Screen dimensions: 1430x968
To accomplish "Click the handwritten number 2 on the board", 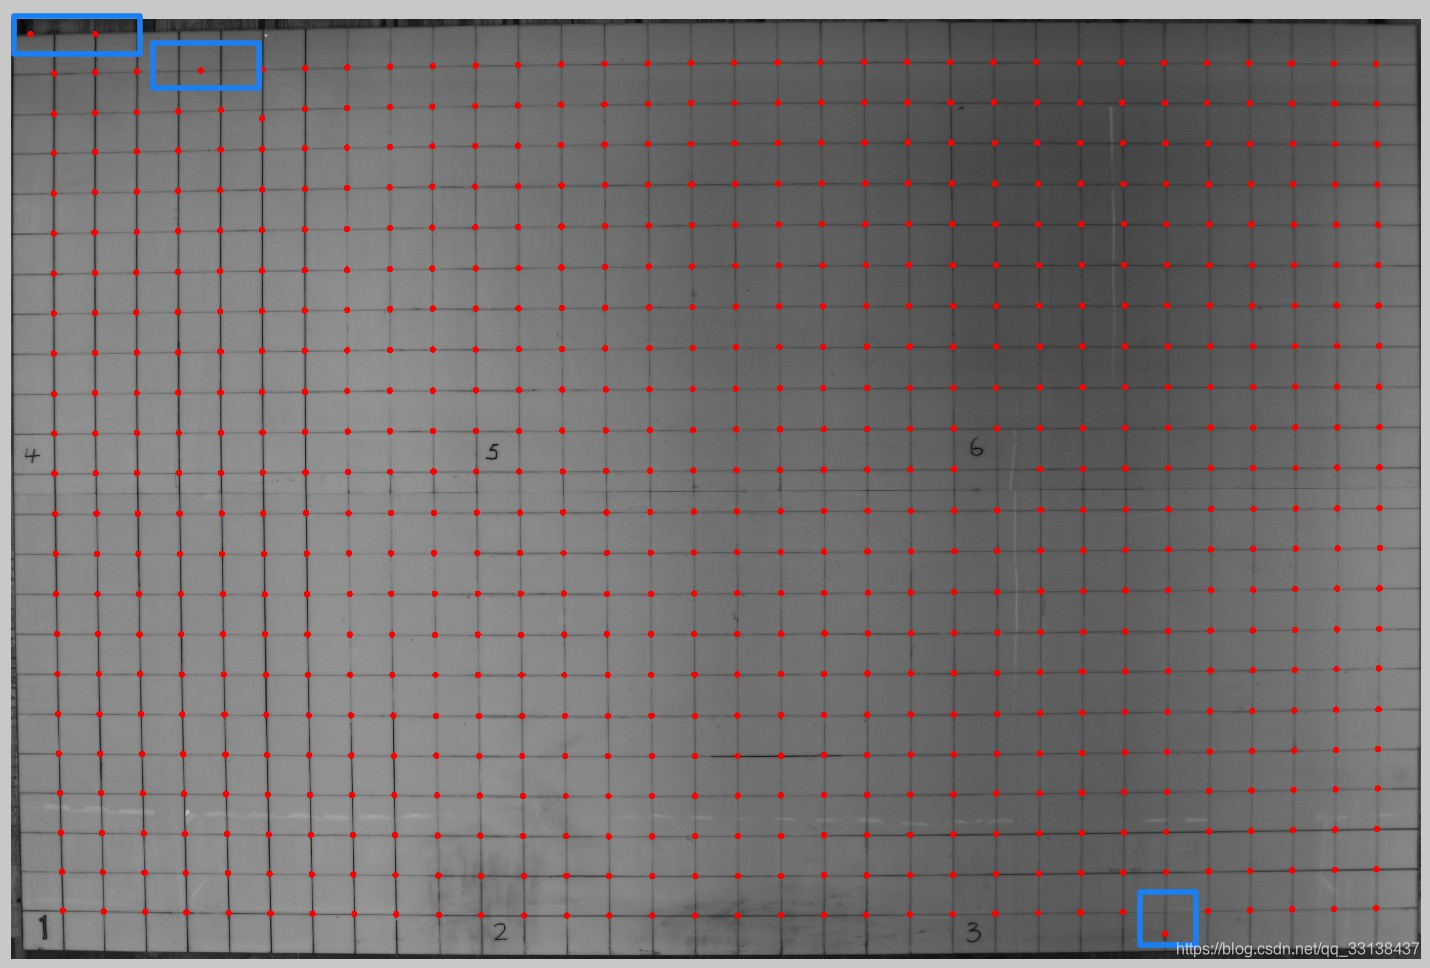I will (500, 931).
